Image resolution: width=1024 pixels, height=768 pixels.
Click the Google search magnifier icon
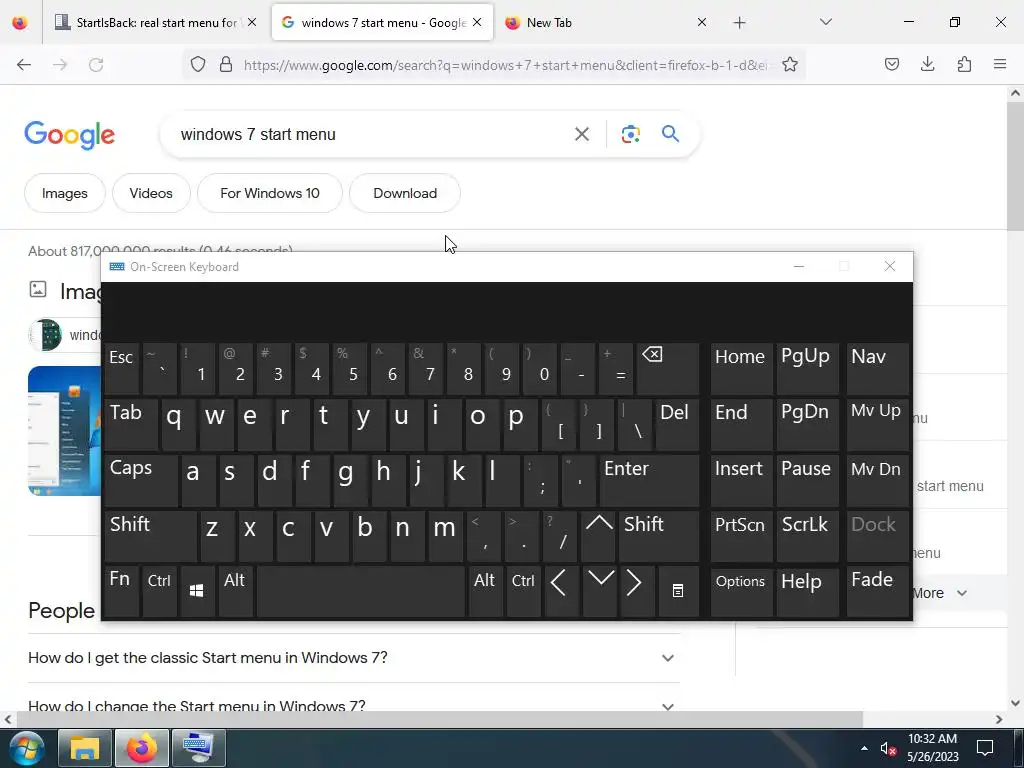(x=670, y=134)
